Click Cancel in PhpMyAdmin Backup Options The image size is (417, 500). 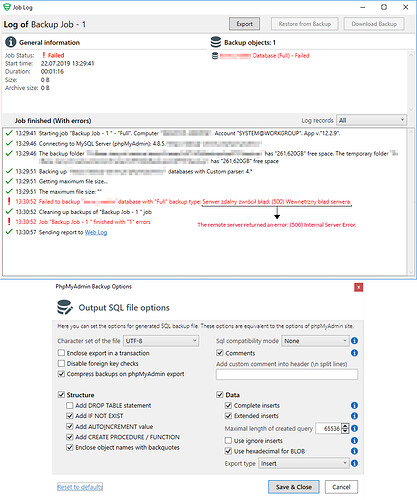click(x=341, y=487)
